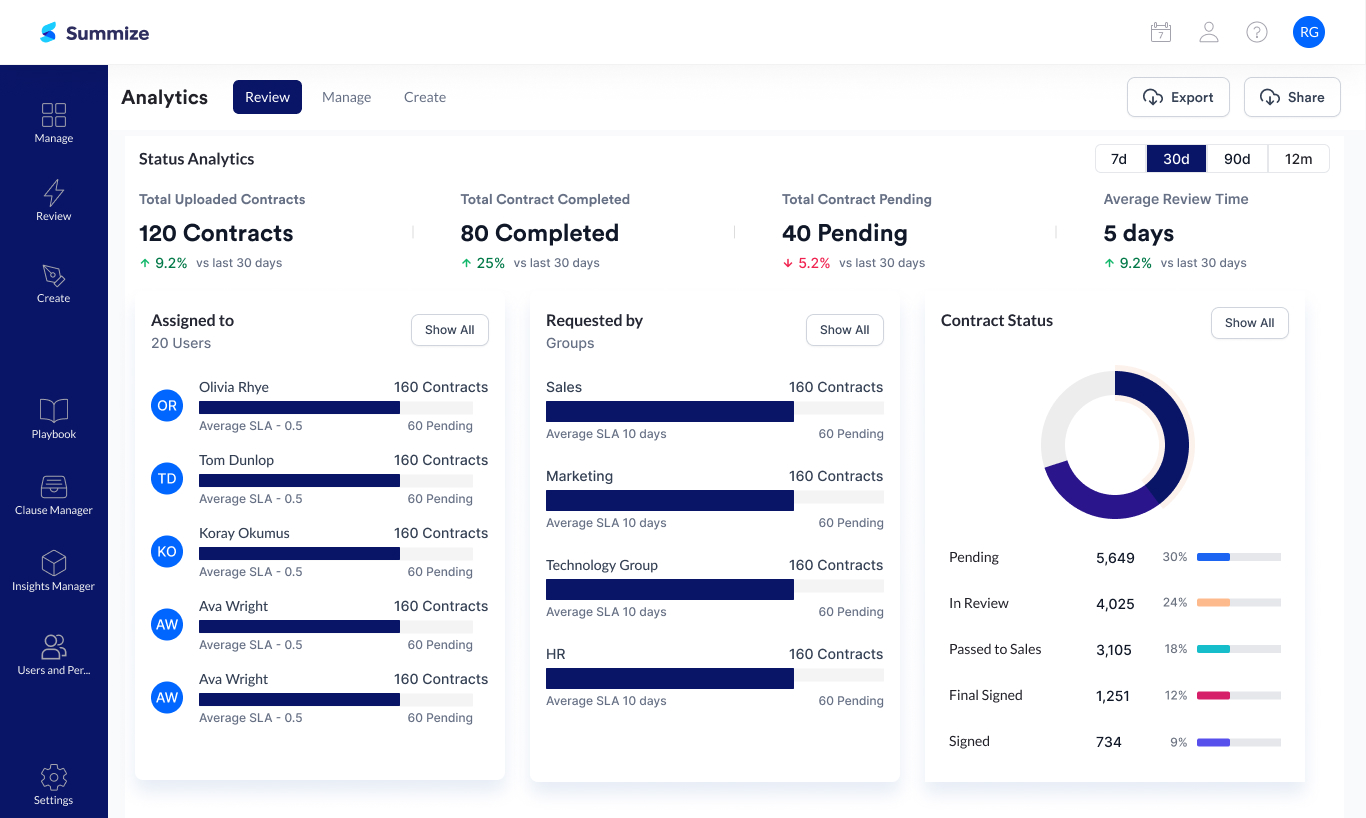Show all in Contract Status card

[1250, 323]
